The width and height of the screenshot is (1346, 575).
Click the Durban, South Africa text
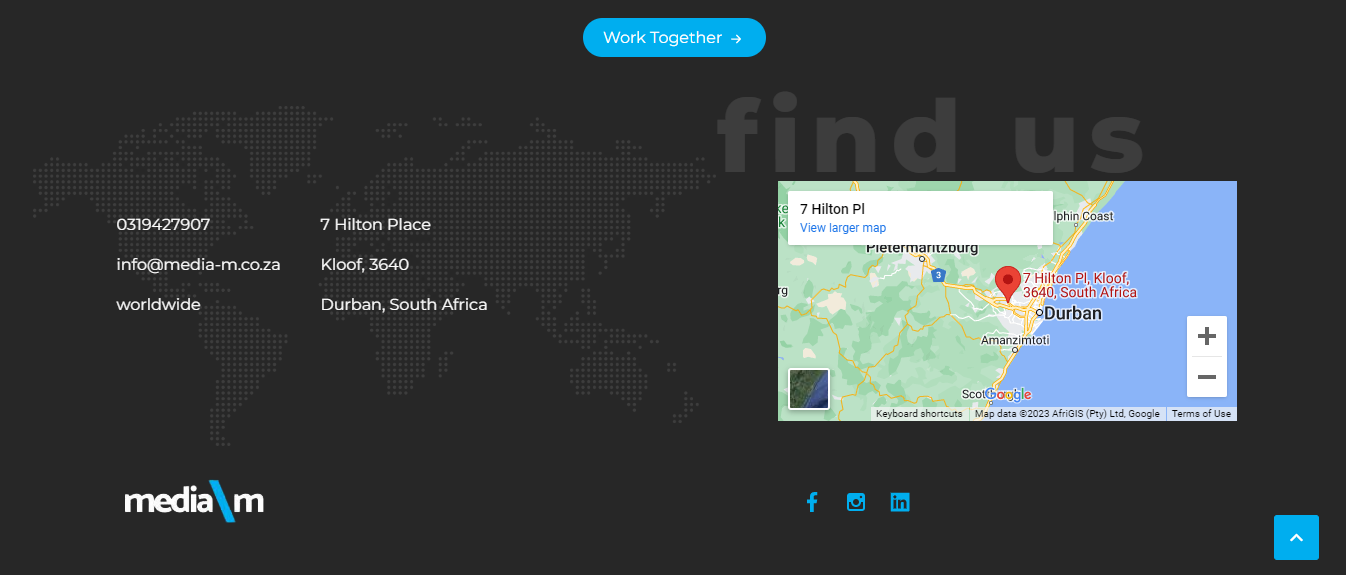404,304
